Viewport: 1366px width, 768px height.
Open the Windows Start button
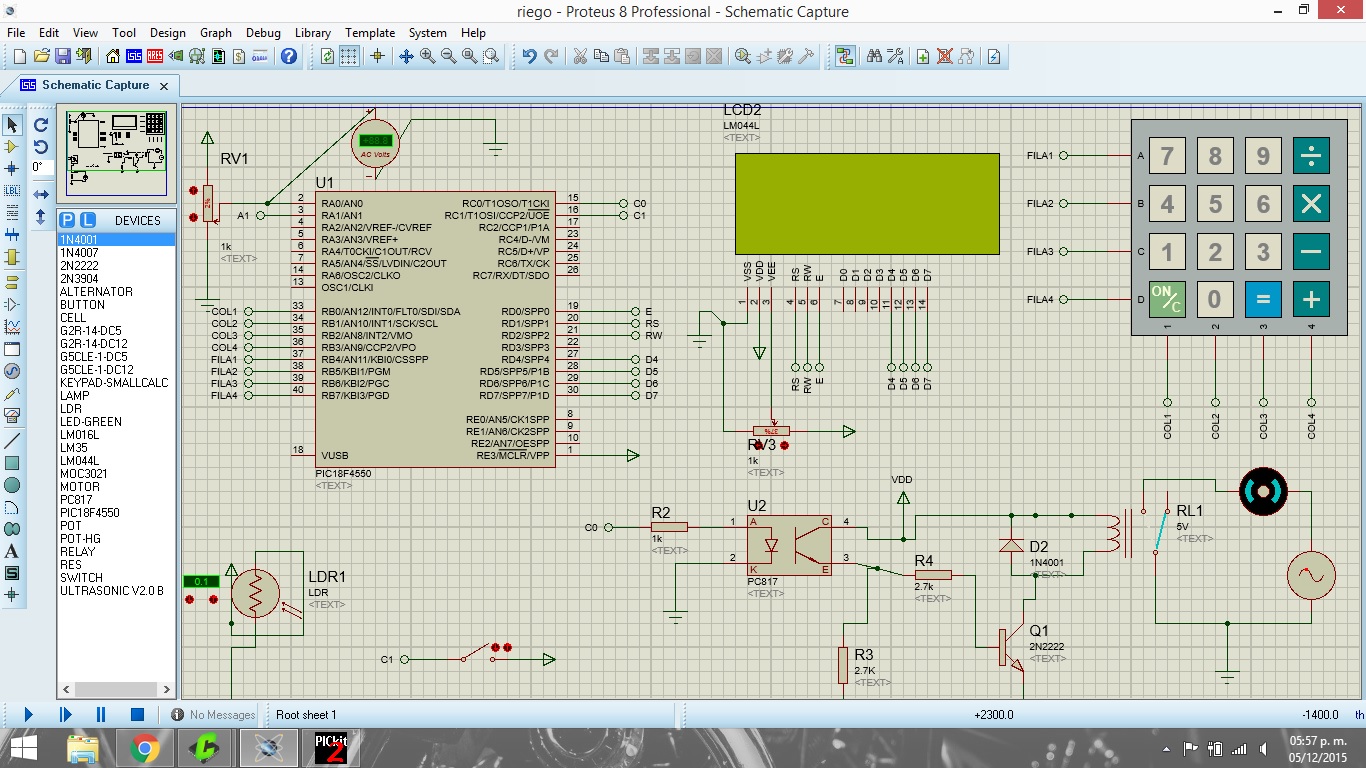coord(23,748)
